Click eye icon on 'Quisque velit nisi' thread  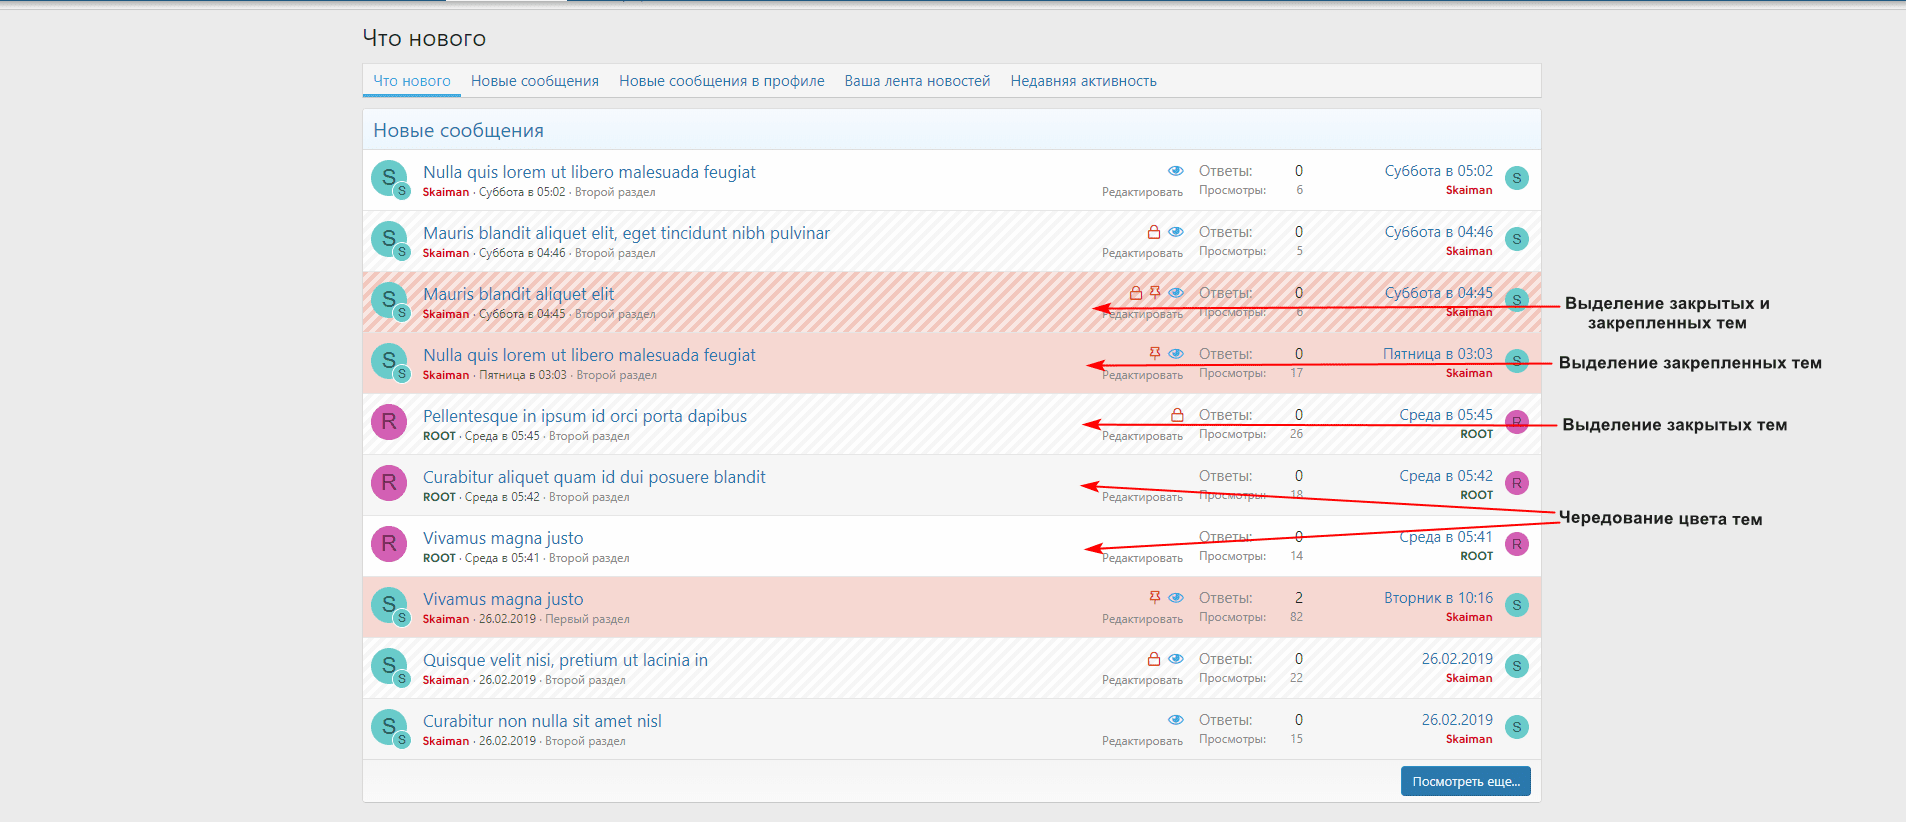(1176, 659)
